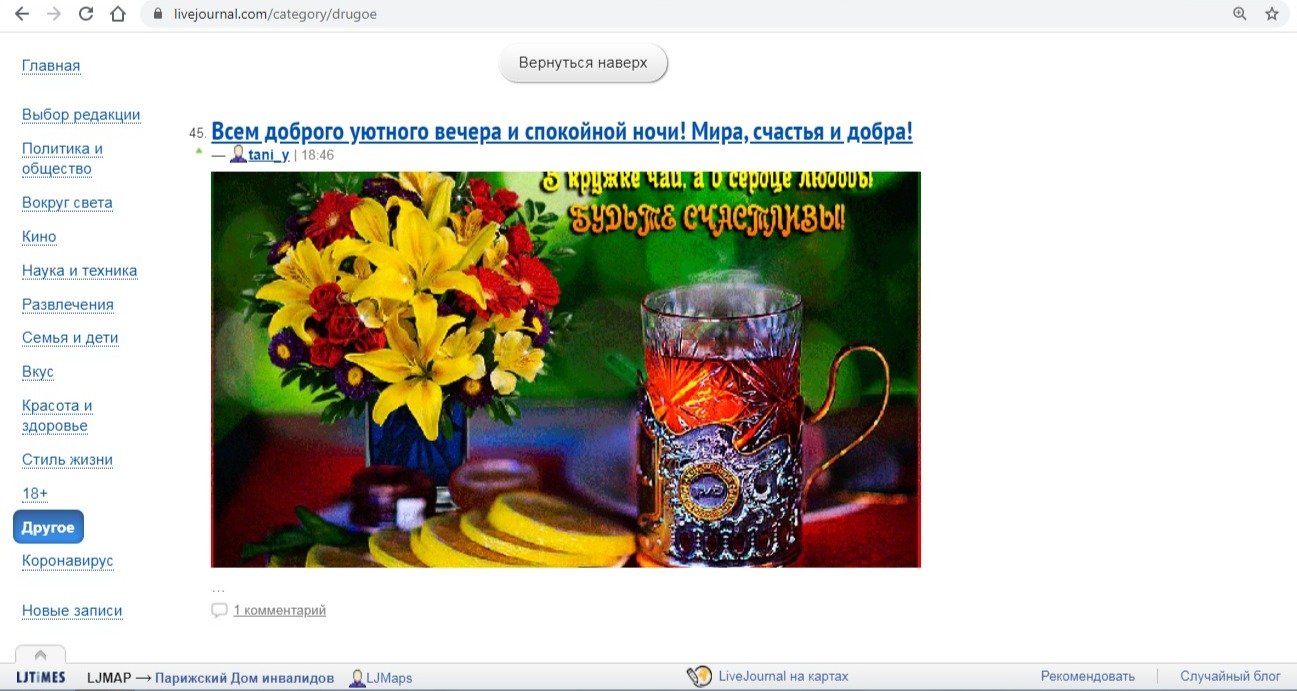Open Случайный блог link
The width and height of the screenshot is (1297, 691).
[x=1230, y=677]
